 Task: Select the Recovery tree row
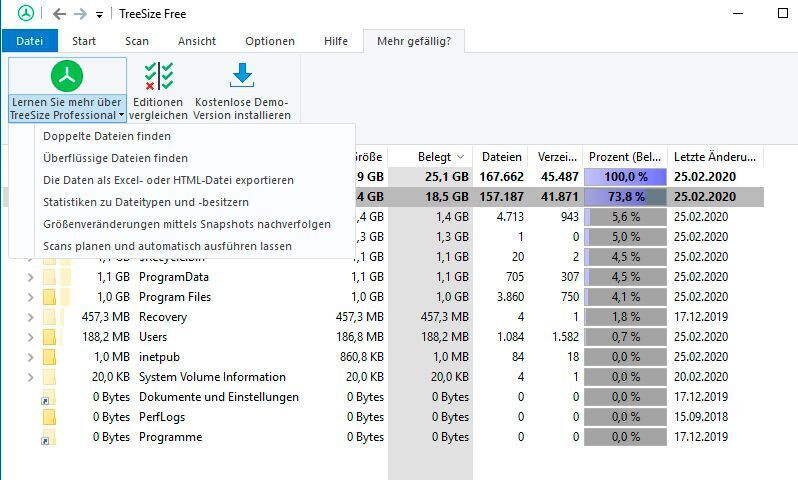point(383,317)
